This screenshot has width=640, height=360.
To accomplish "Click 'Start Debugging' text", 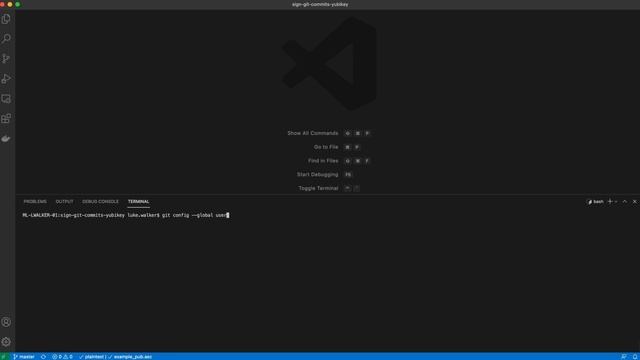I will (318, 175).
